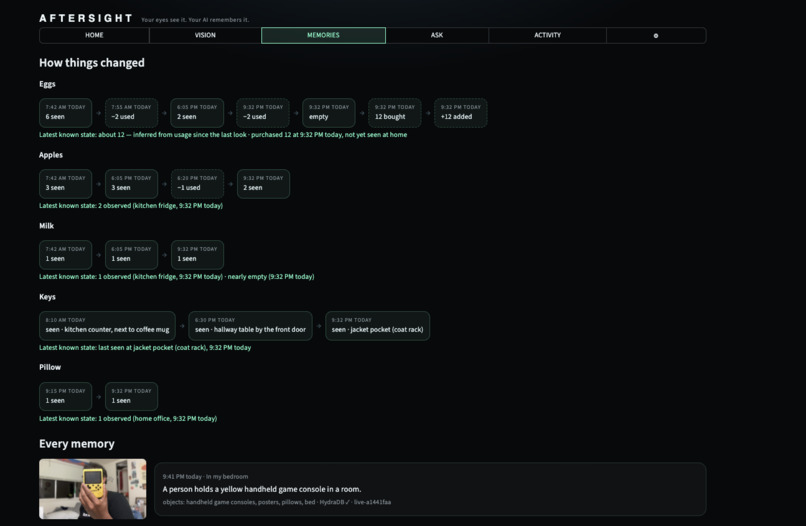Image resolution: width=806 pixels, height=526 pixels.
Task: Select Apples card '2 seen'
Action: click(x=263, y=184)
